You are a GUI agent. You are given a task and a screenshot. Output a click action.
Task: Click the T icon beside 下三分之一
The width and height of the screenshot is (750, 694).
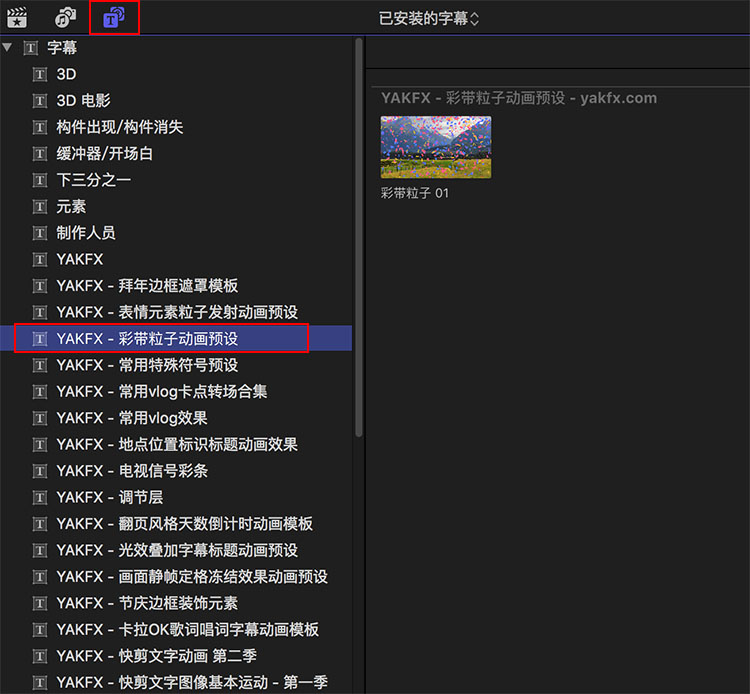point(40,180)
